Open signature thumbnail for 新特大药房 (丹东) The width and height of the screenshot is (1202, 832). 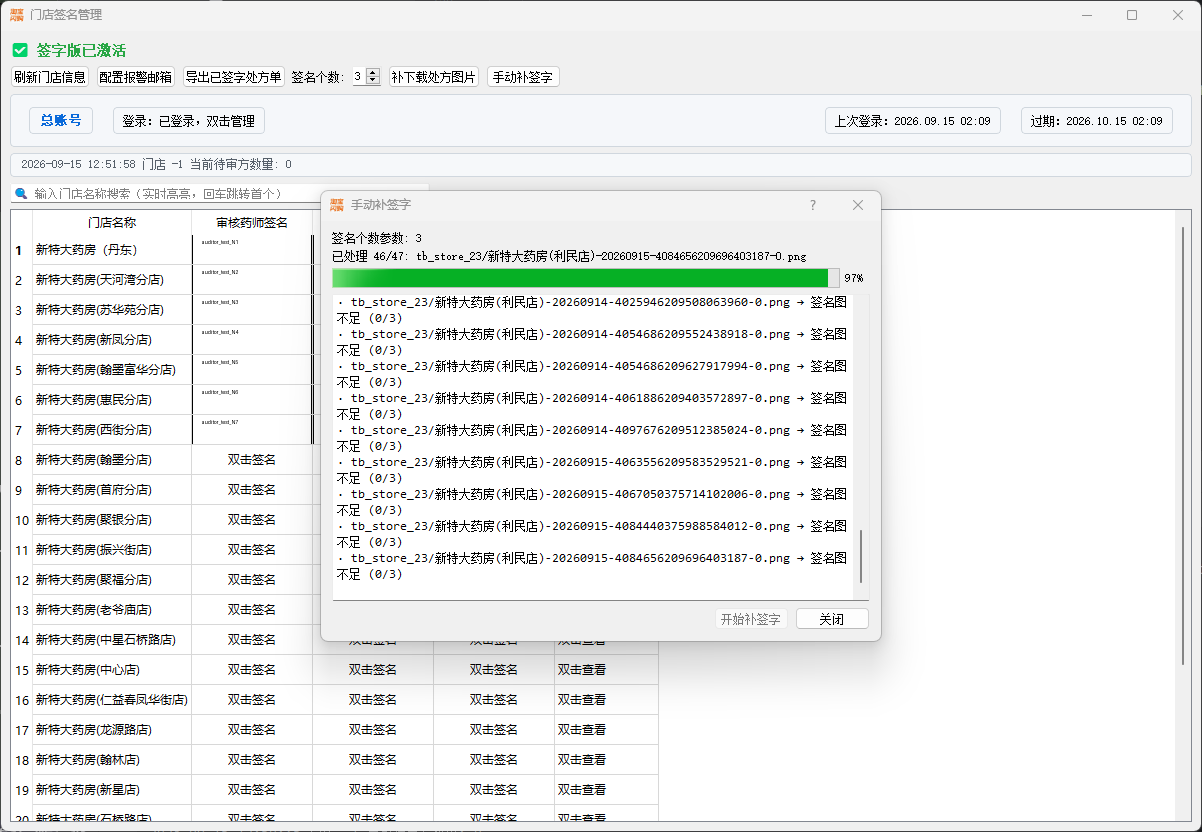pyautogui.click(x=252, y=250)
